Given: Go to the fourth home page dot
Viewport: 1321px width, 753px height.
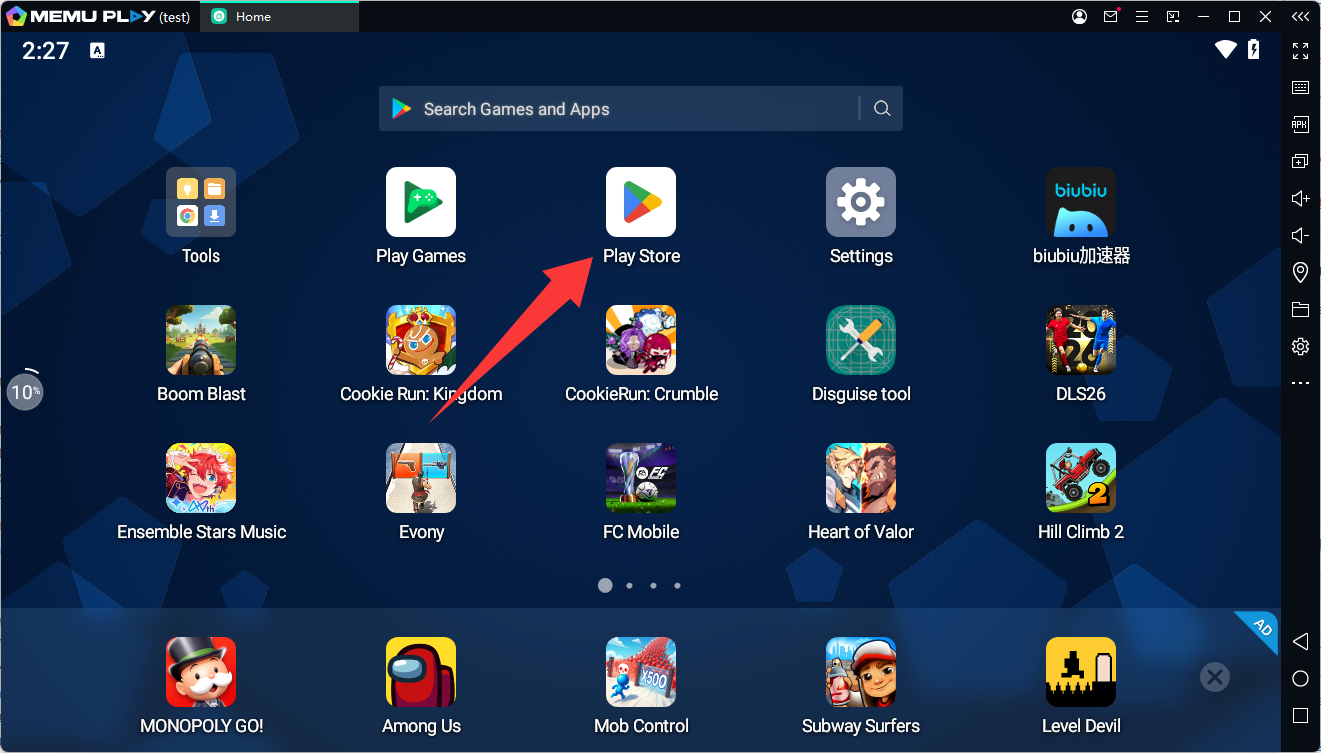Looking at the screenshot, I should [x=677, y=586].
